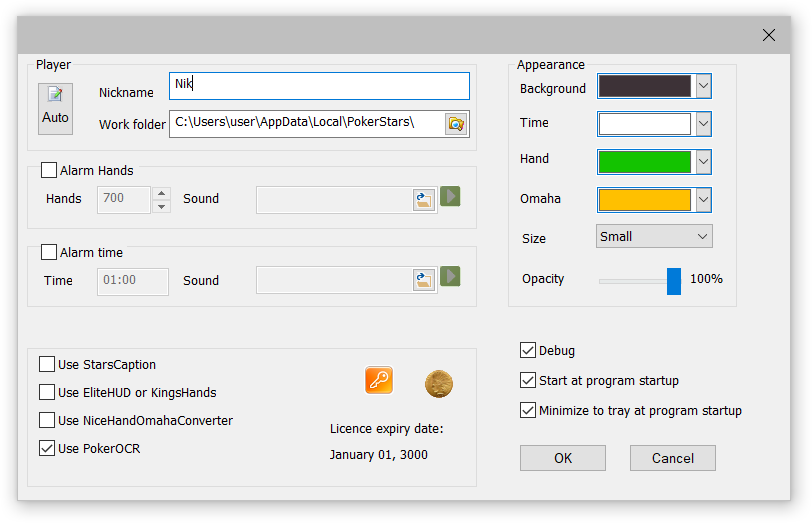Open the Size dropdown showing Small
Image resolution: width=812 pixels, height=523 pixels.
tap(654, 237)
